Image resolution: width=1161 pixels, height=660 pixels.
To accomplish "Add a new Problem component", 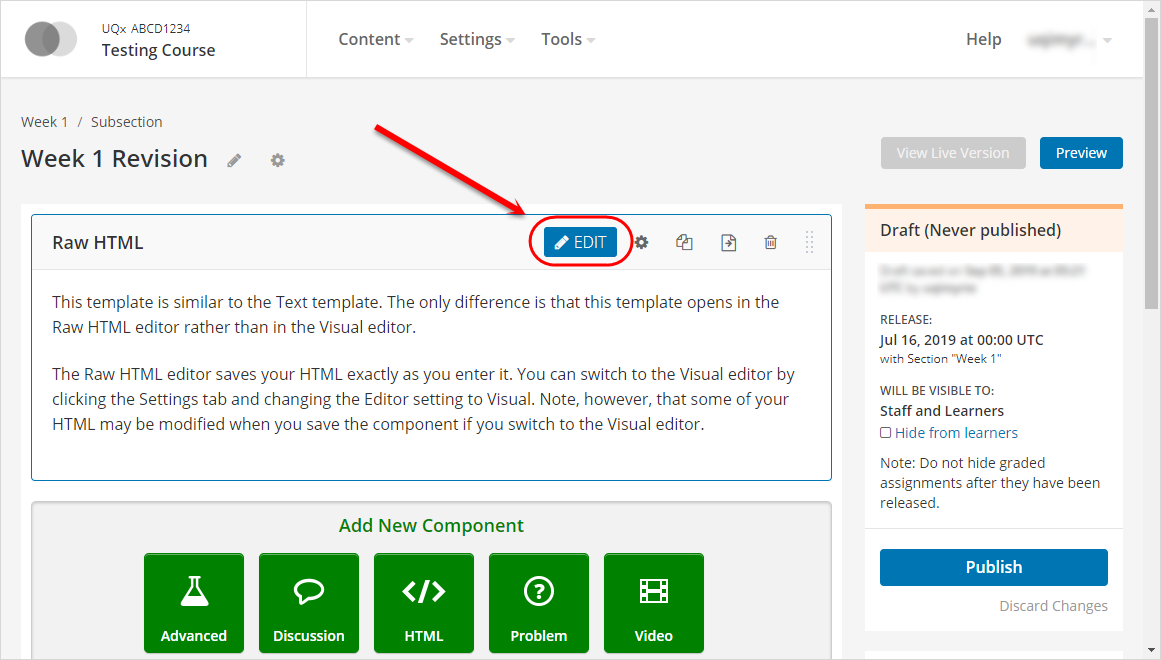I will (538, 603).
